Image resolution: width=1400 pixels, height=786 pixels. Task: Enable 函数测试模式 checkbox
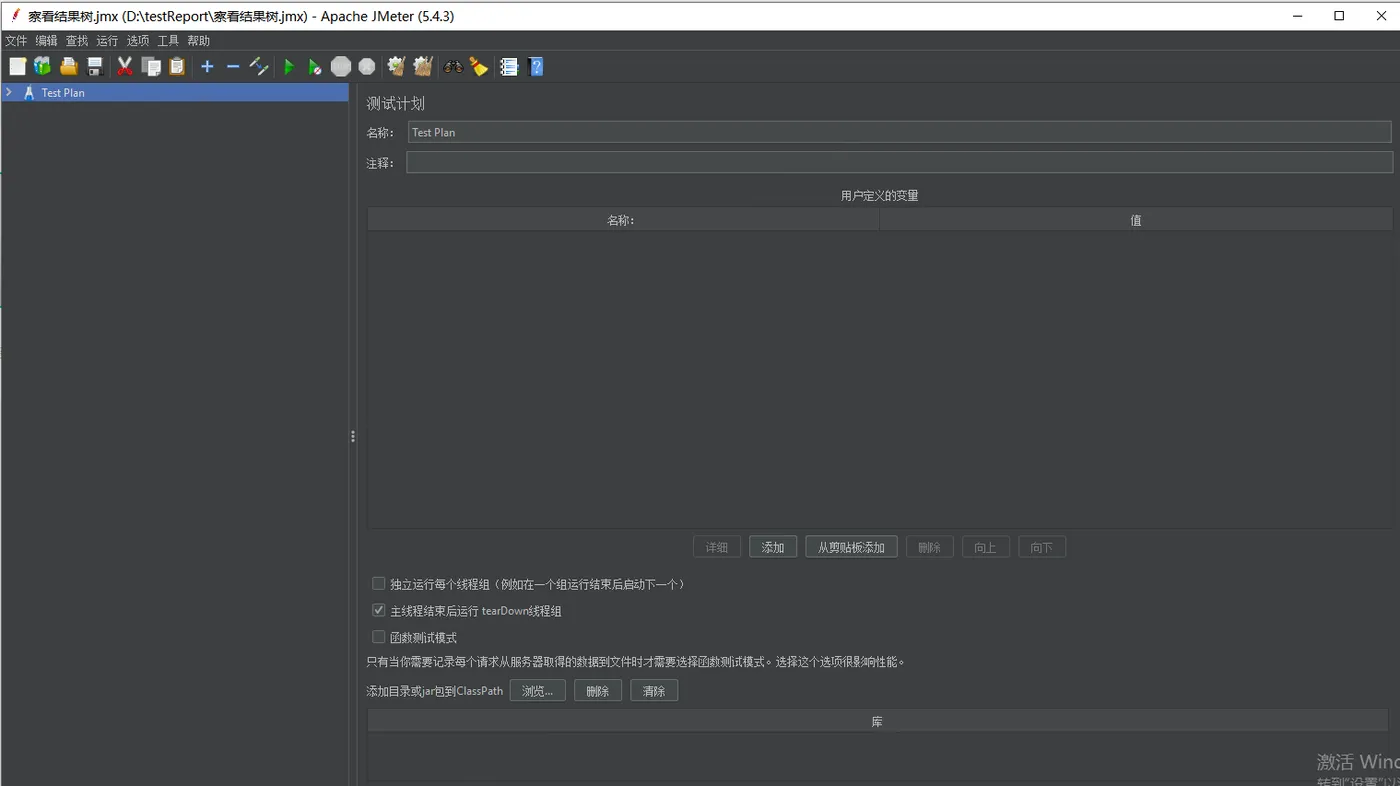point(379,637)
